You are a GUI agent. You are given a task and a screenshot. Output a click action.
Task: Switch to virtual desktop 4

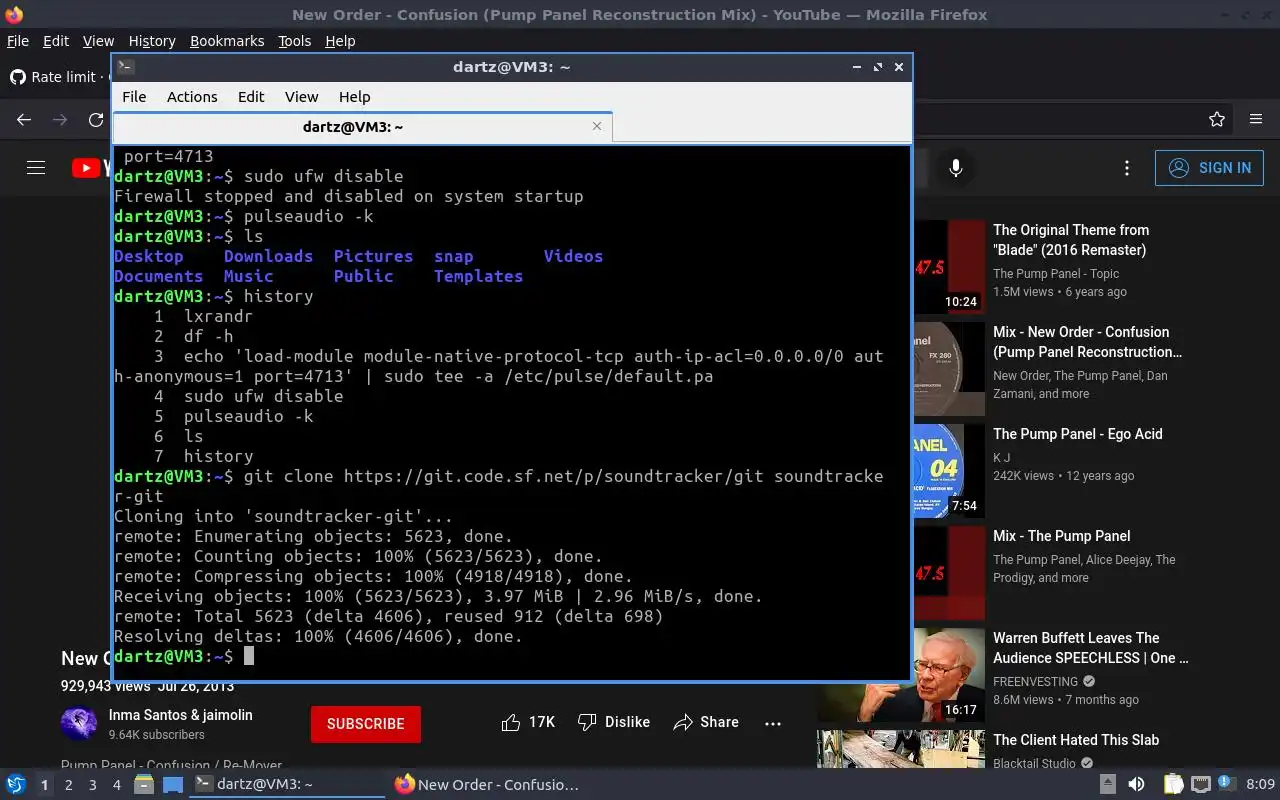pyautogui.click(x=116, y=785)
